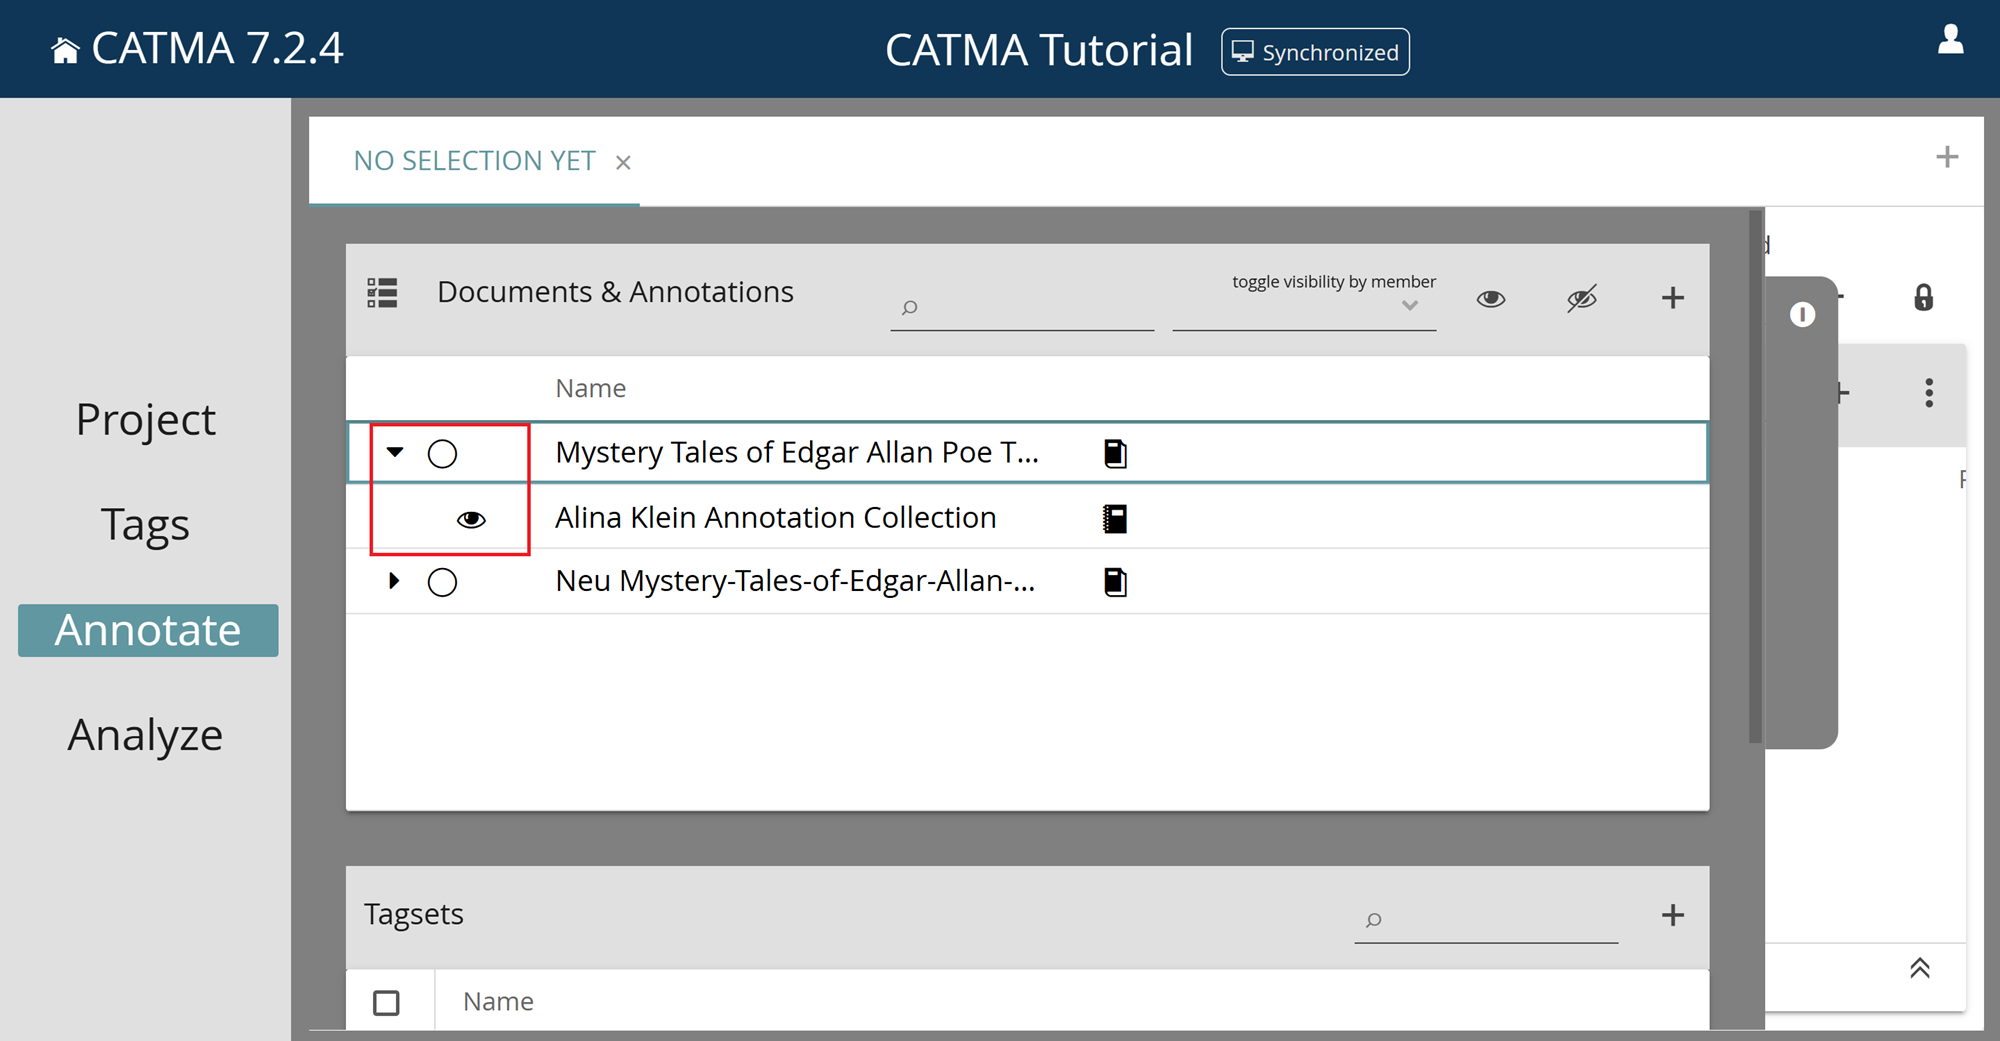This screenshot has width=2000, height=1041.
Task: Show all annotation collections via eye icon
Action: click(1490, 297)
